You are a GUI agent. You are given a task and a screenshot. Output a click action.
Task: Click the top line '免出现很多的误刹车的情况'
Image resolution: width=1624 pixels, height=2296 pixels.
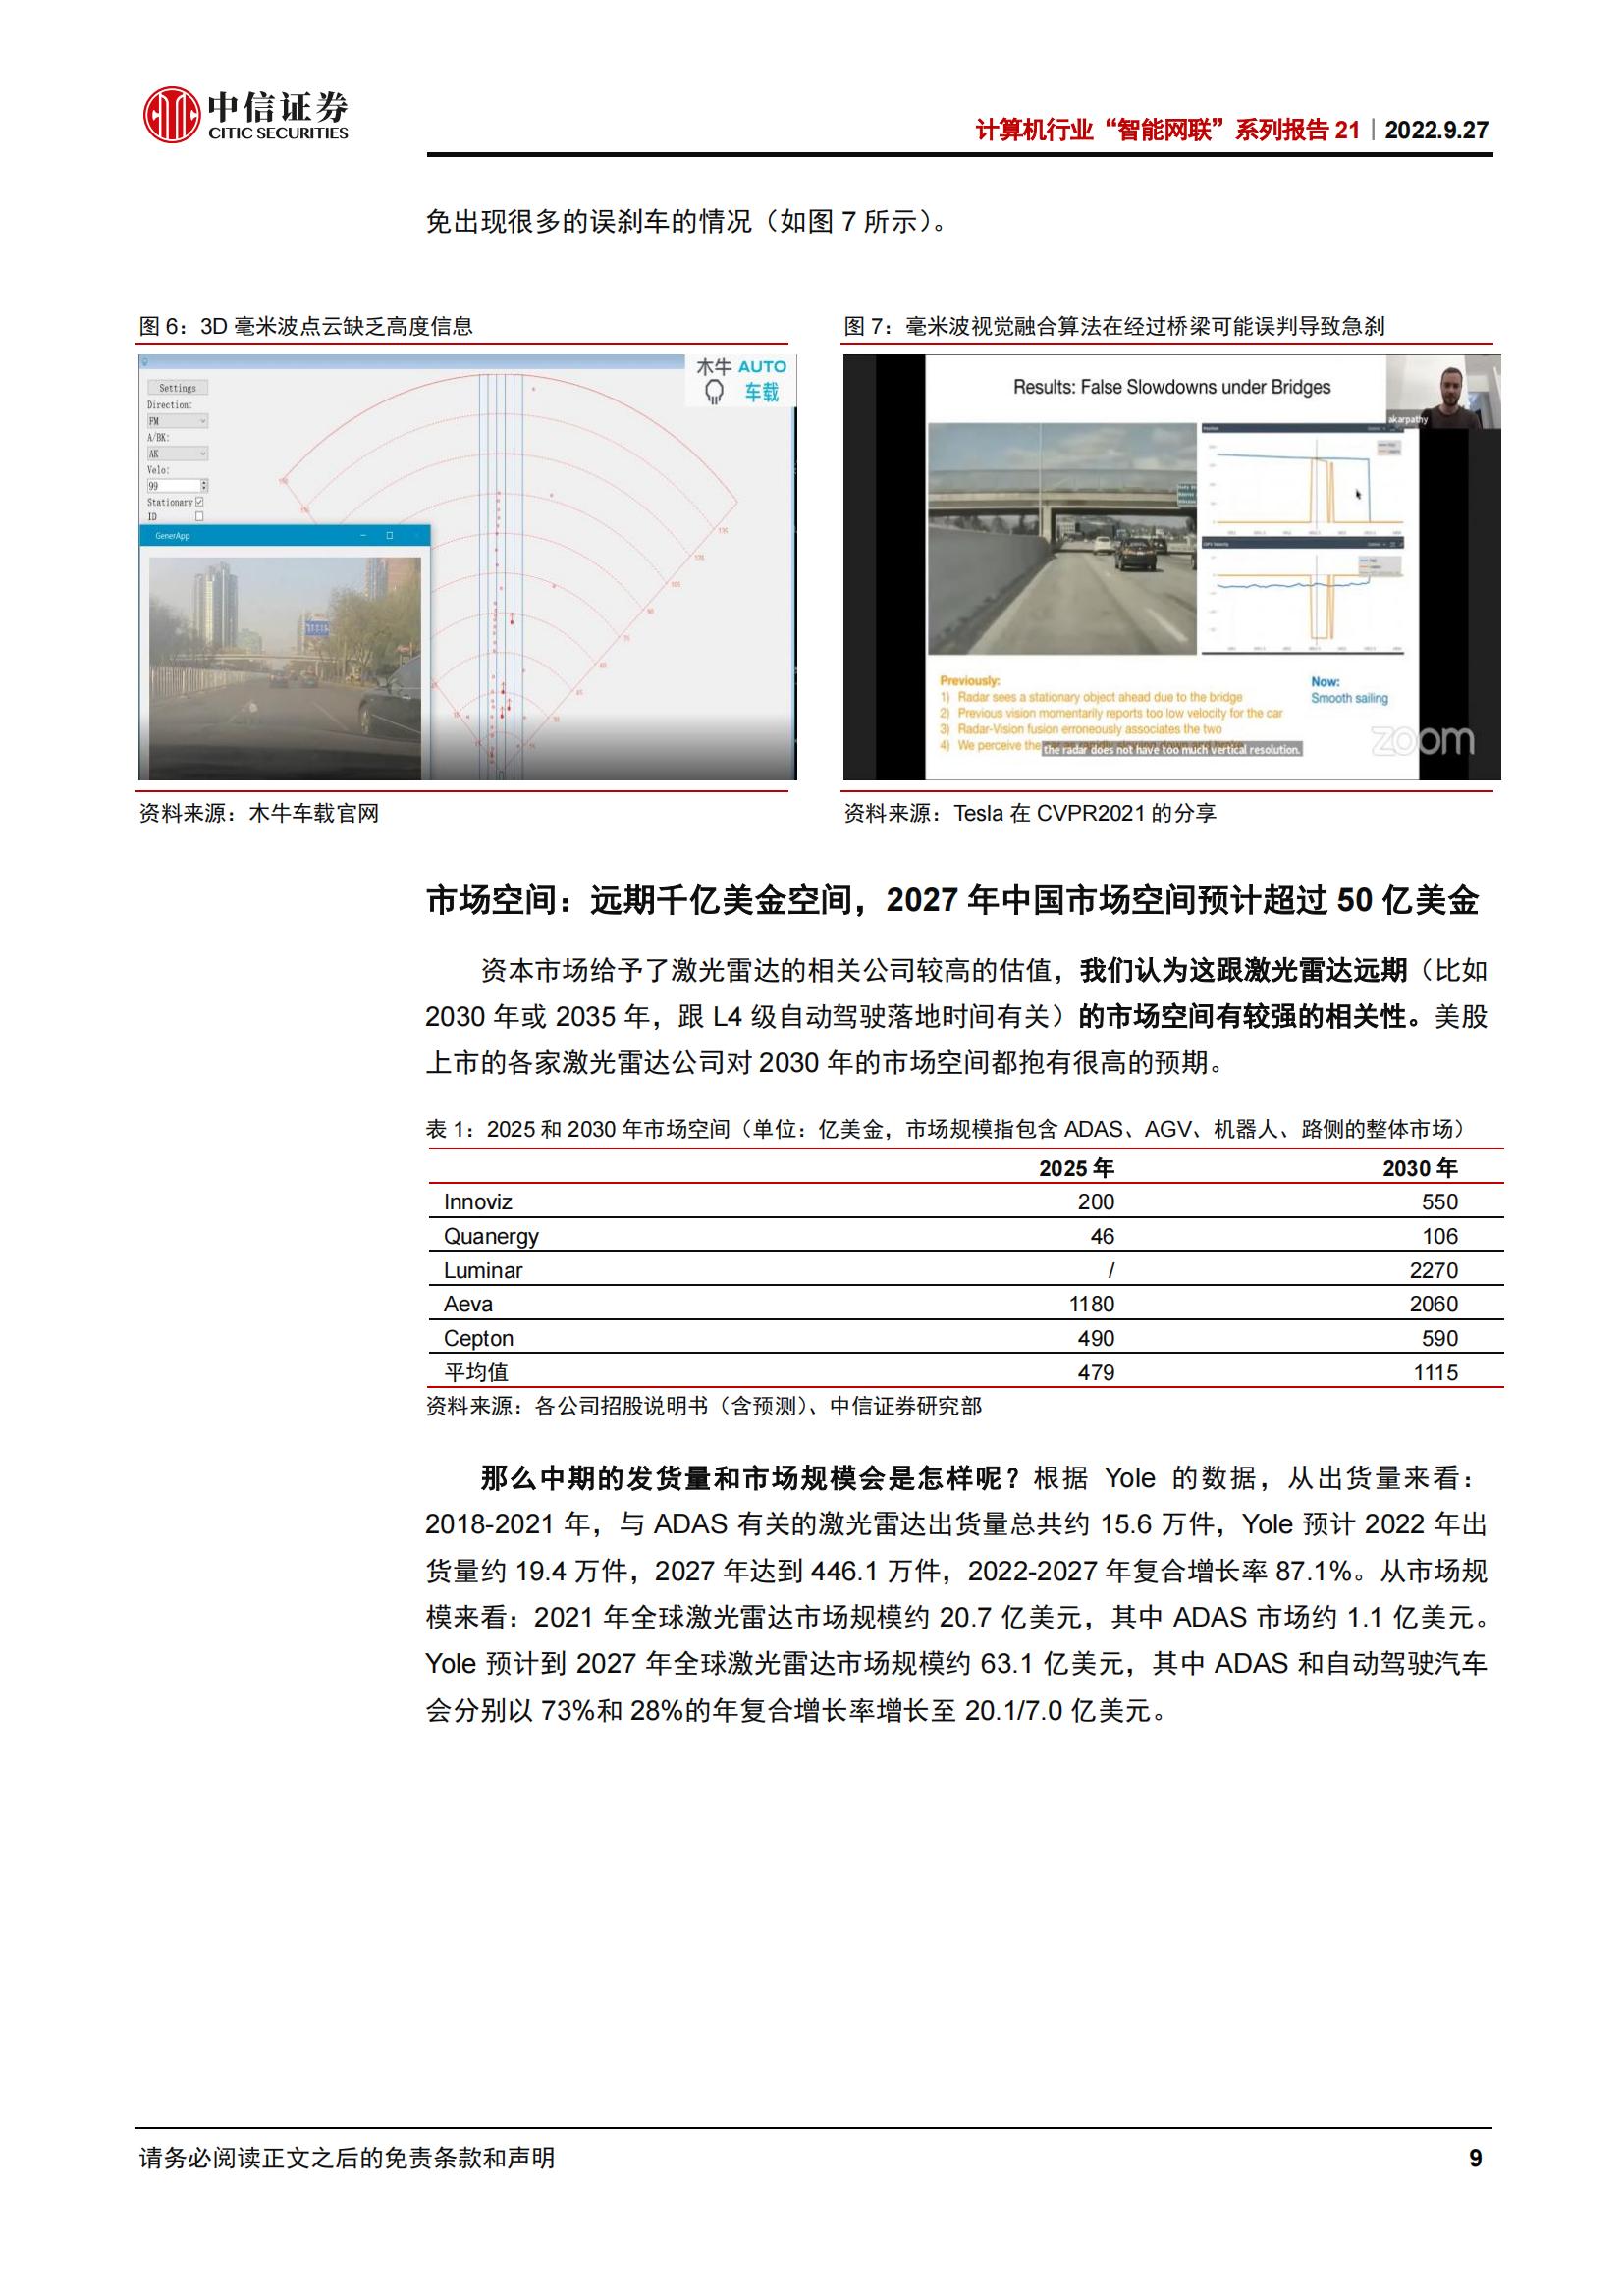(x=589, y=221)
